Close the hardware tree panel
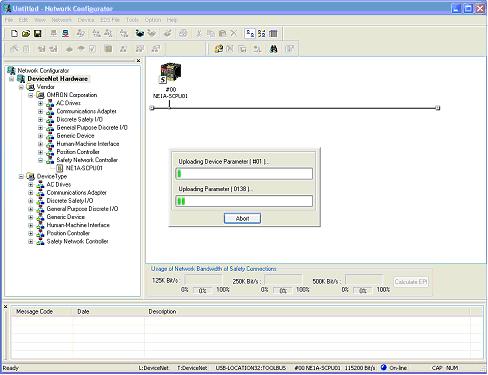Screen dimensions: 488x375 coord(138,61)
